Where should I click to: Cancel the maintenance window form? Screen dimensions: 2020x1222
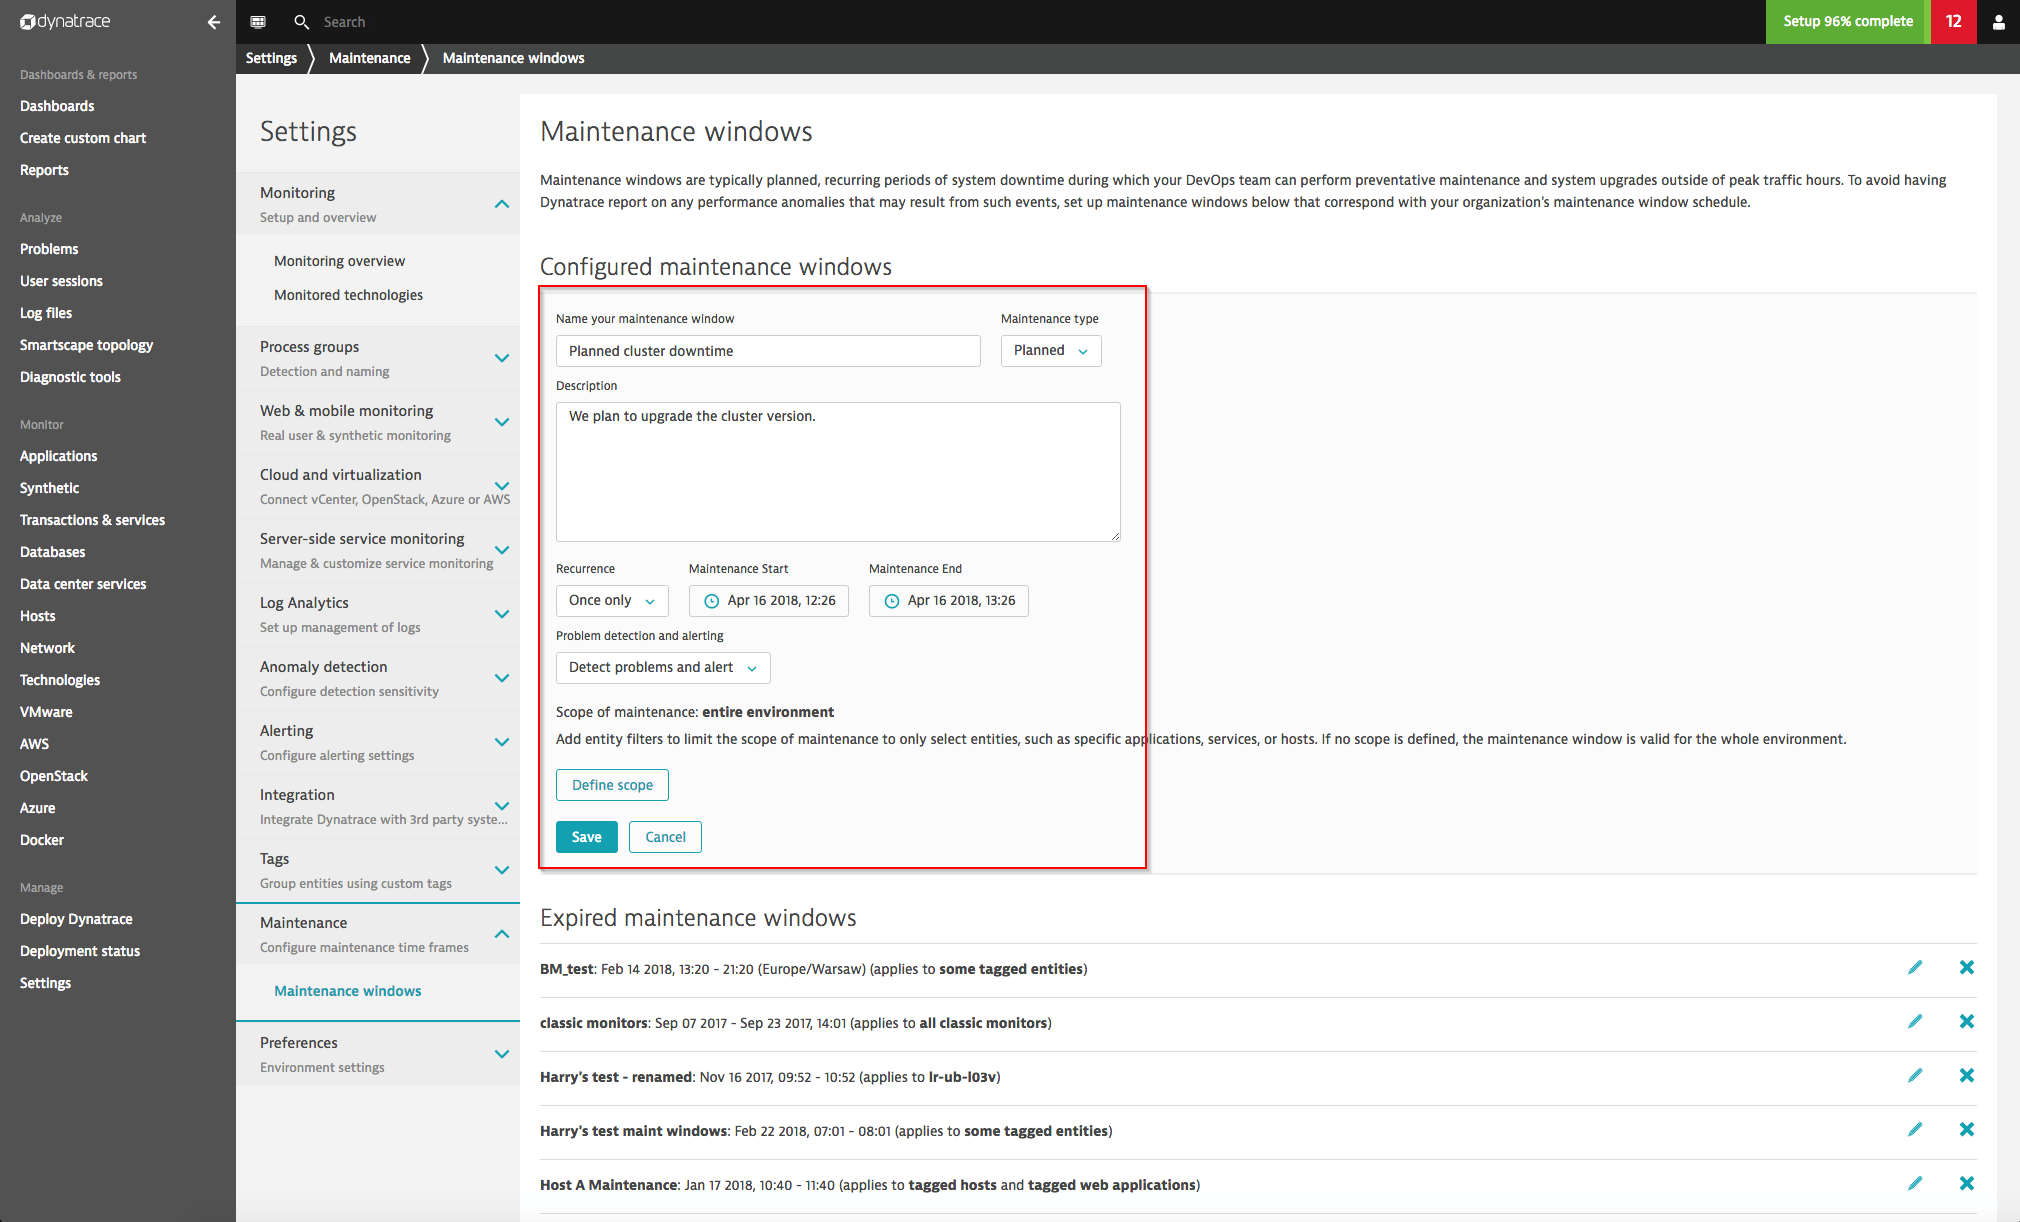665,837
